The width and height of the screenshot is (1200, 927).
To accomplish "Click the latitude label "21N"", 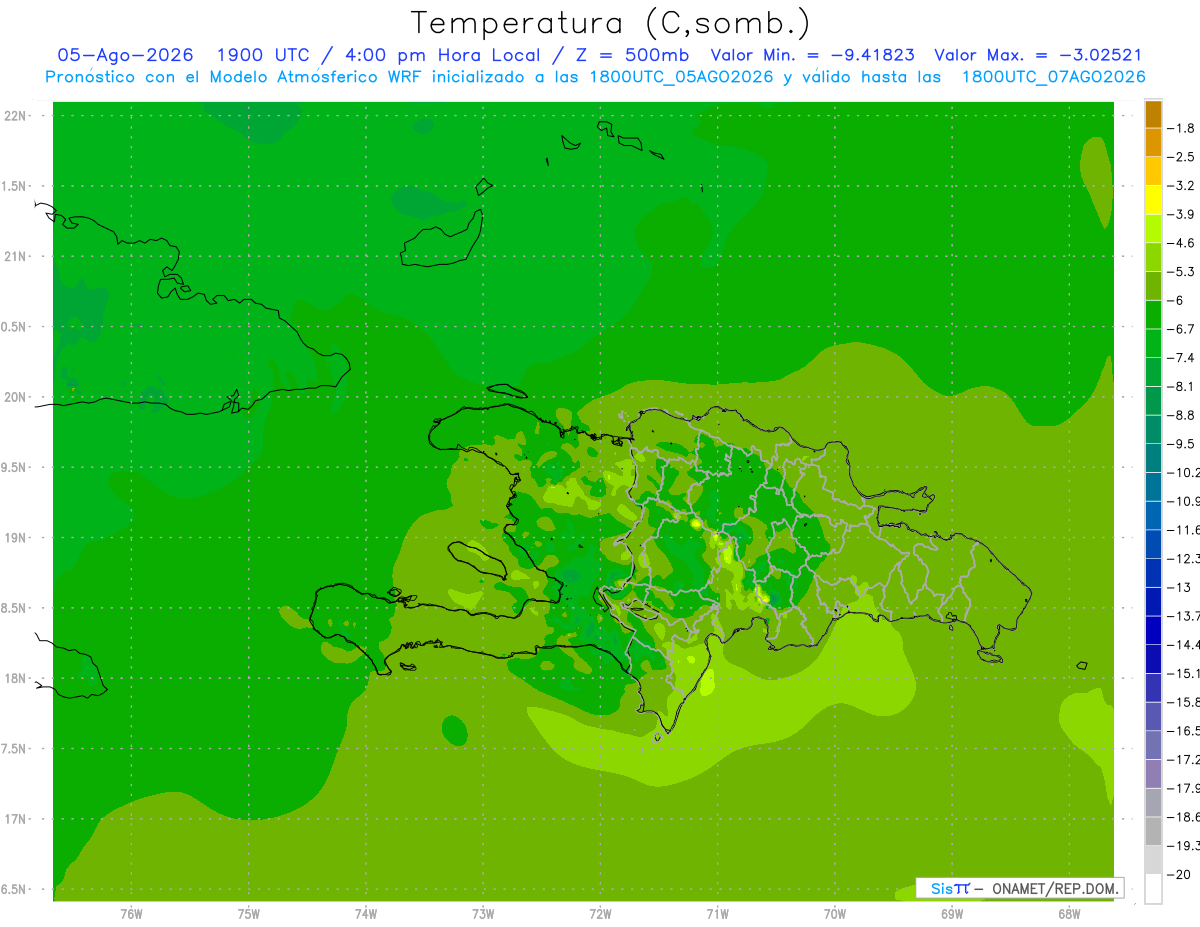I will [15, 257].
